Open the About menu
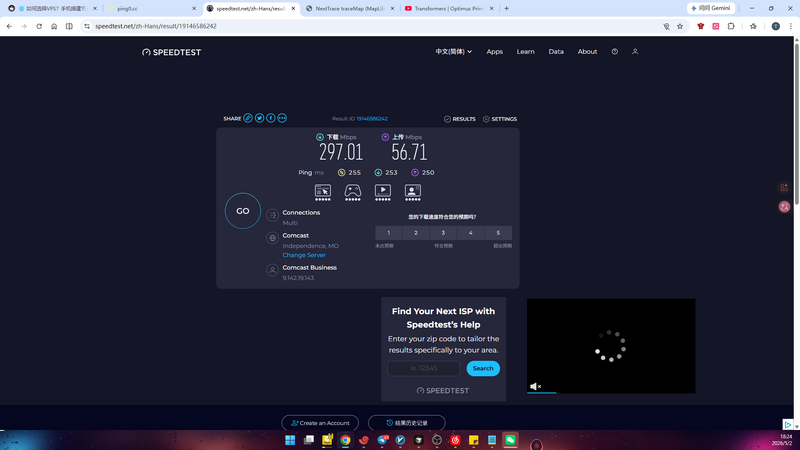 pos(587,52)
